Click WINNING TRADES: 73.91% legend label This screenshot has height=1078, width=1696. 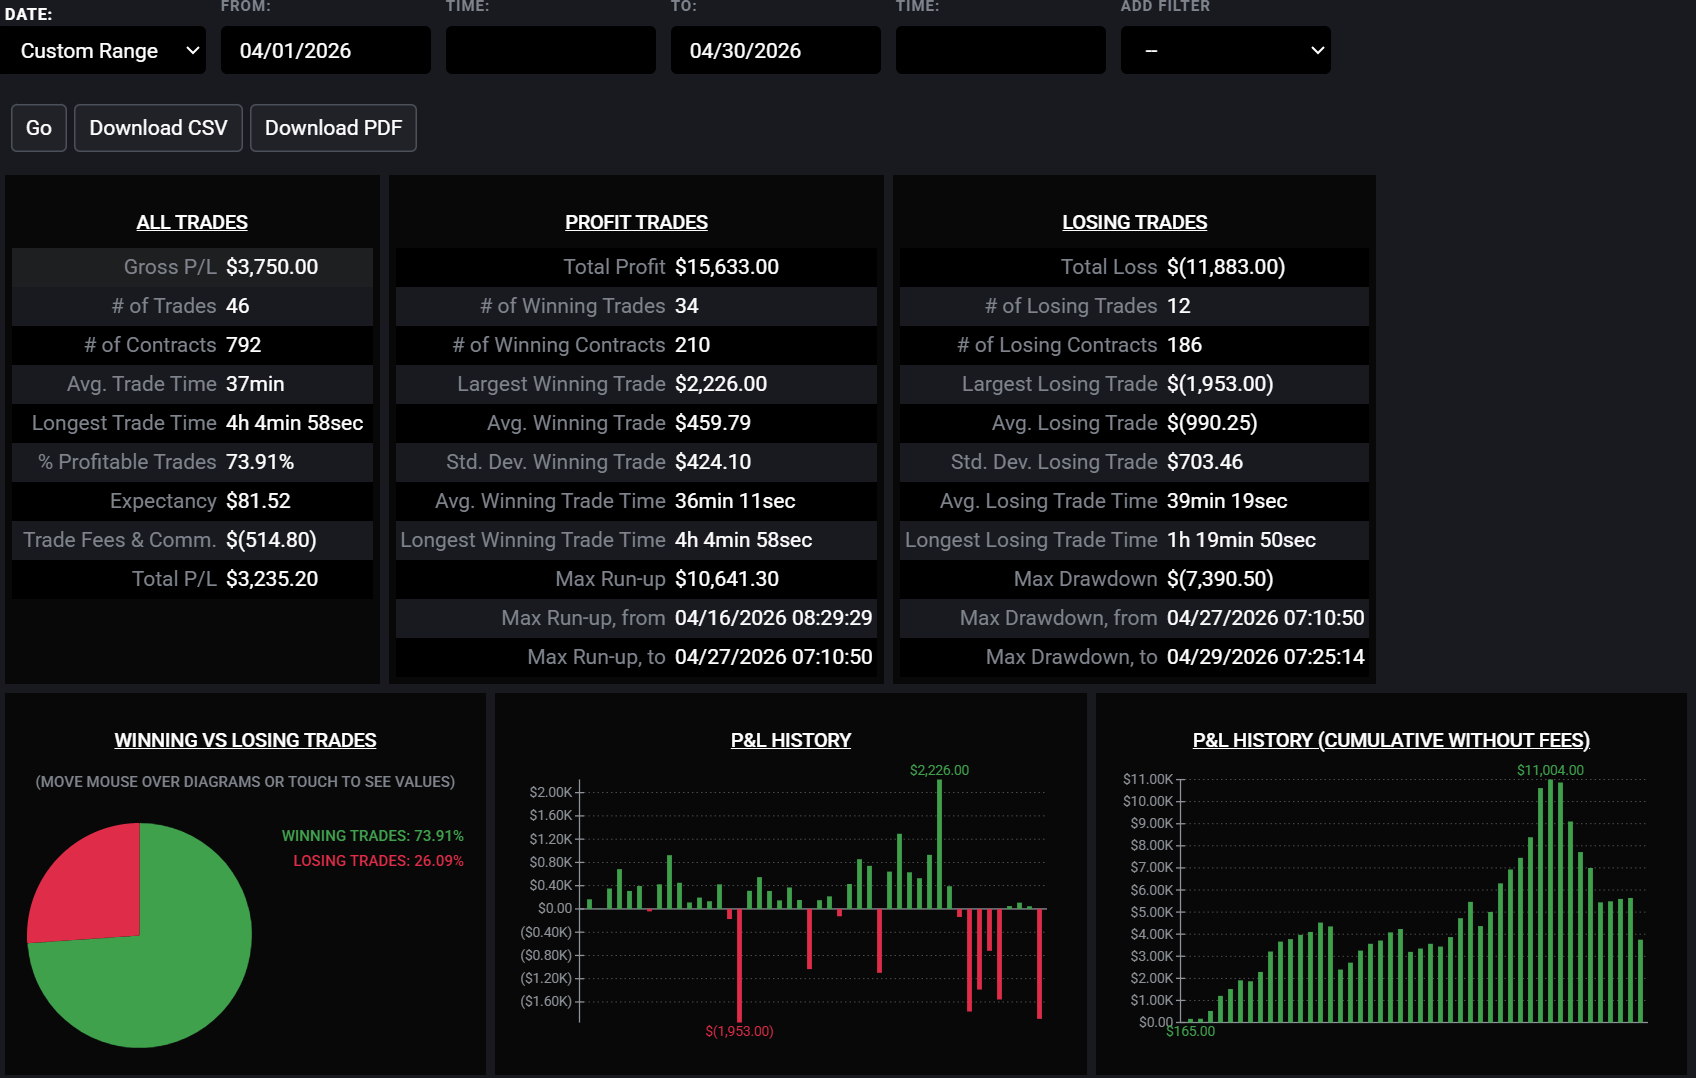(x=372, y=836)
